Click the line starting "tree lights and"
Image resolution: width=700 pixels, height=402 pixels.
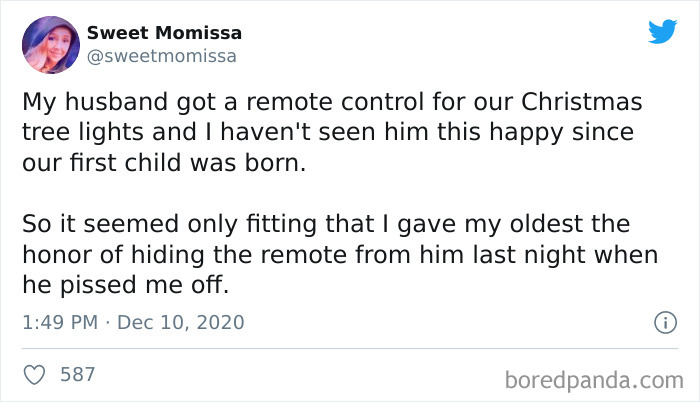[328, 133]
